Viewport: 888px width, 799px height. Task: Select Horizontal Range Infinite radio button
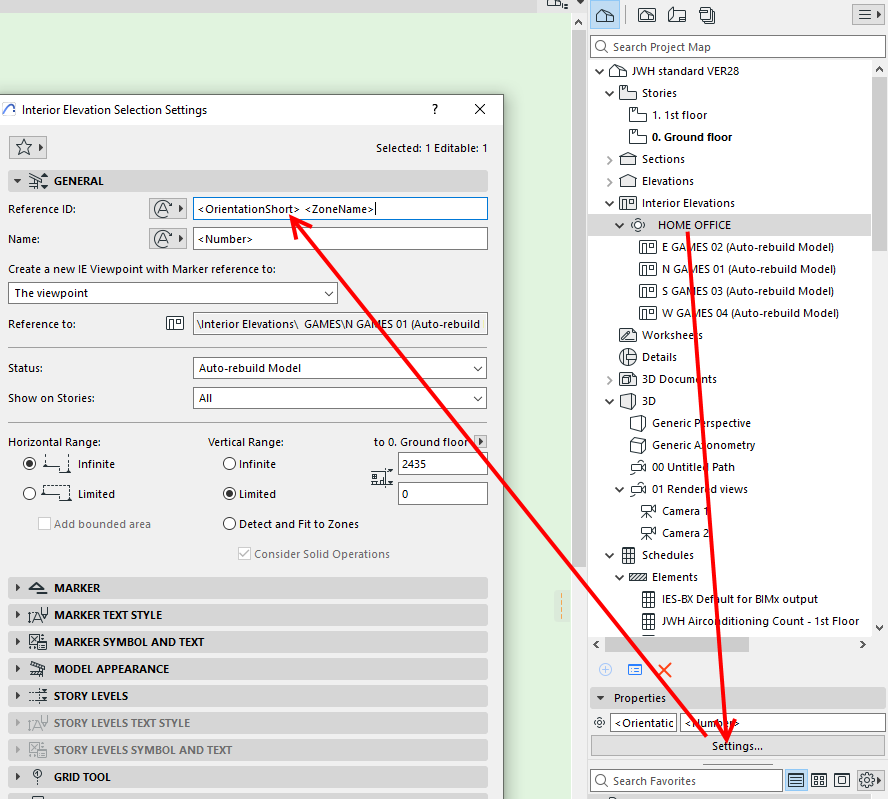click(29, 464)
